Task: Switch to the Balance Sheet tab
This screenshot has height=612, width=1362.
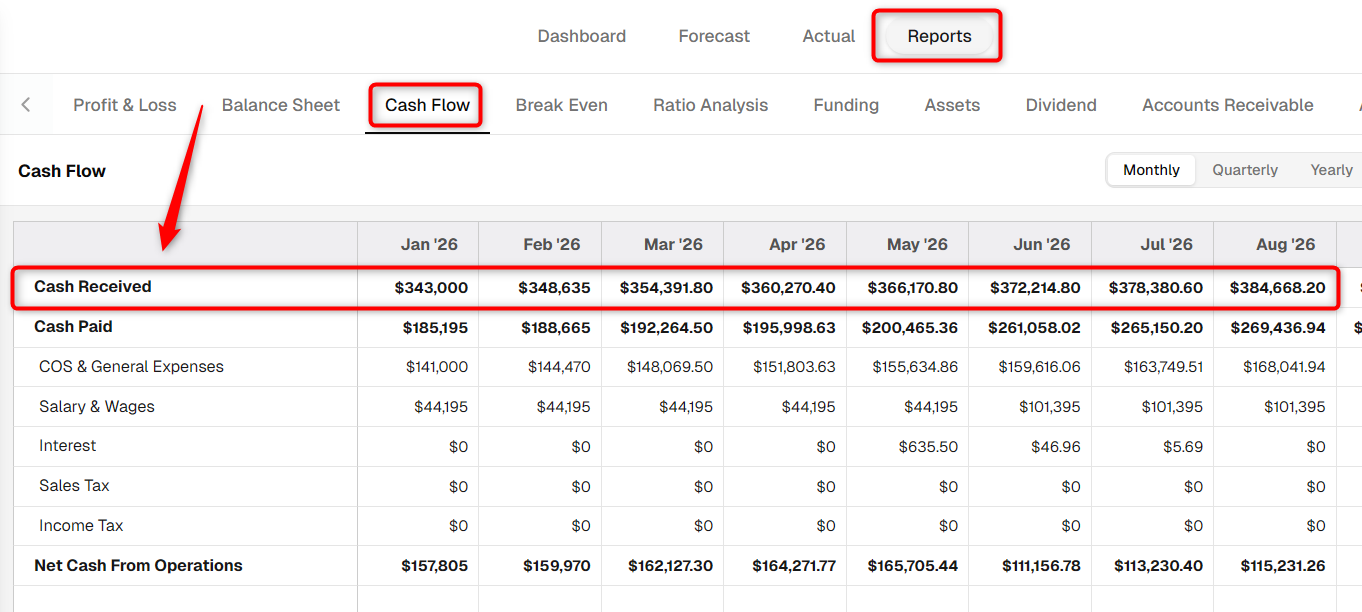Action: pyautogui.click(x=281, y=105)
